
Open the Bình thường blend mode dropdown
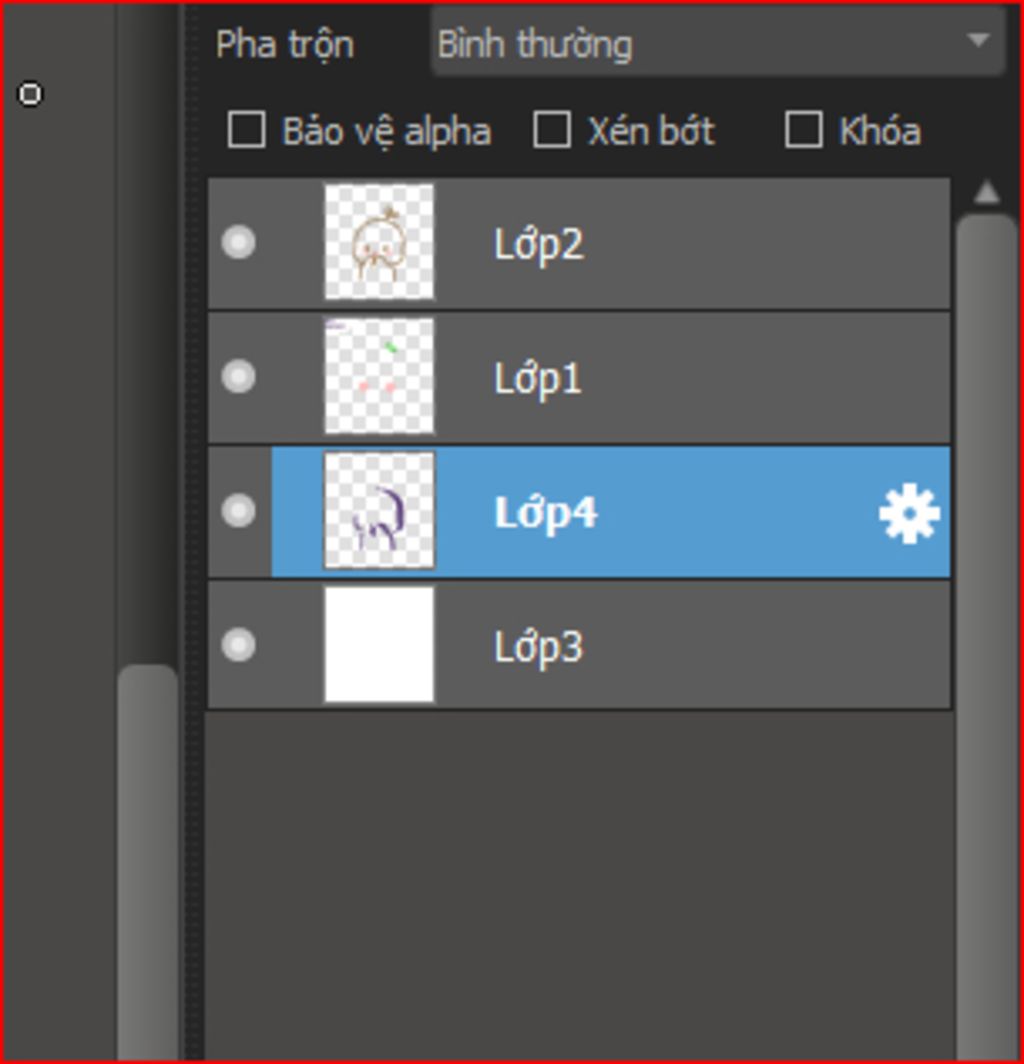[717, 42]
